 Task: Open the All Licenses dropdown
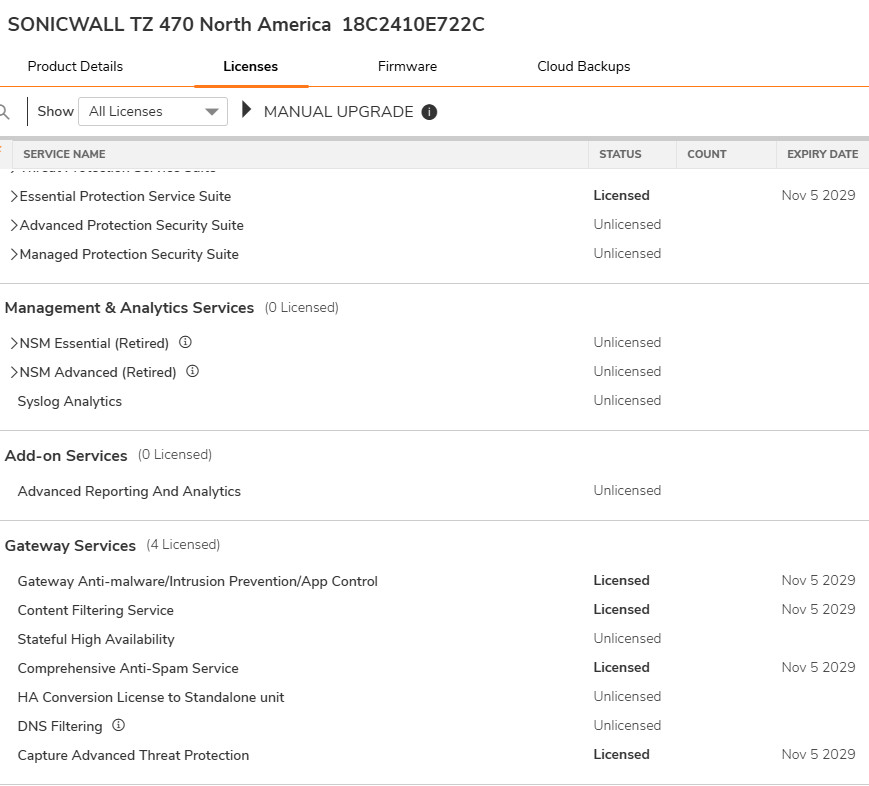(153, 111)
